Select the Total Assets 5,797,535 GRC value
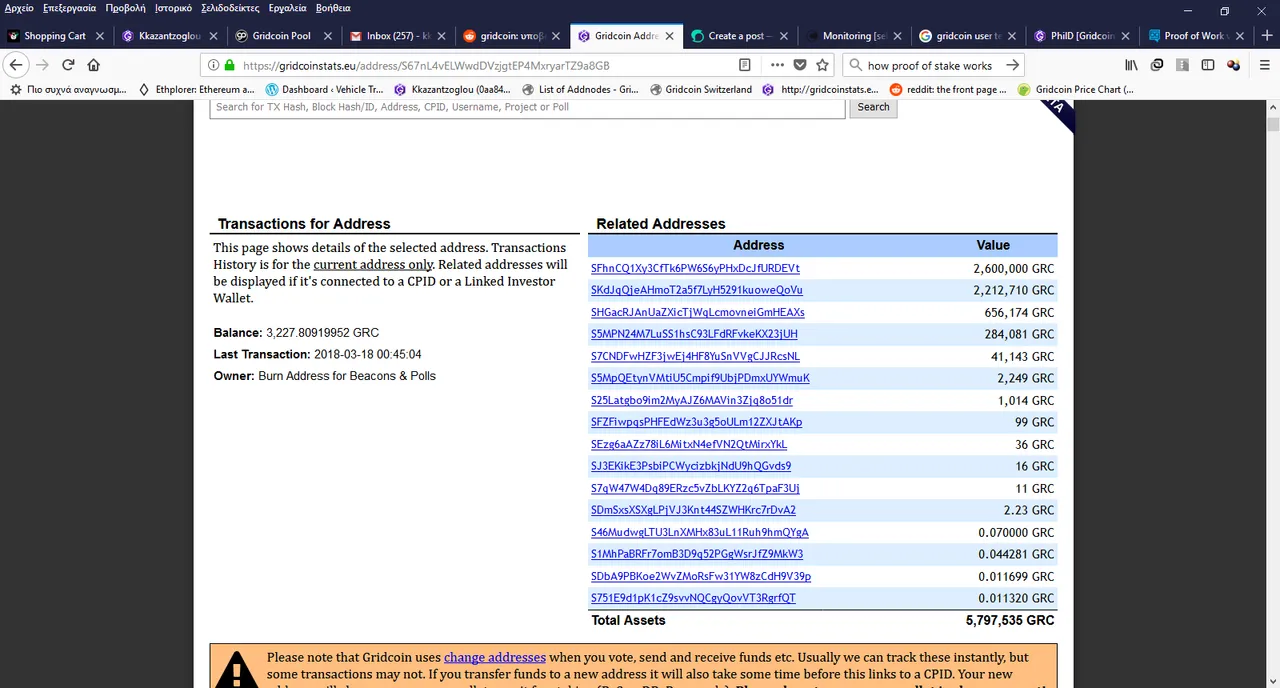 (1010, 620)
